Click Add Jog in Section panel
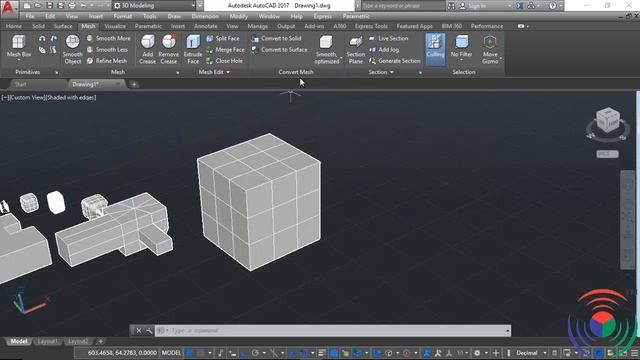Viewport: 640px width, 360px height. (x=384, y=49)
